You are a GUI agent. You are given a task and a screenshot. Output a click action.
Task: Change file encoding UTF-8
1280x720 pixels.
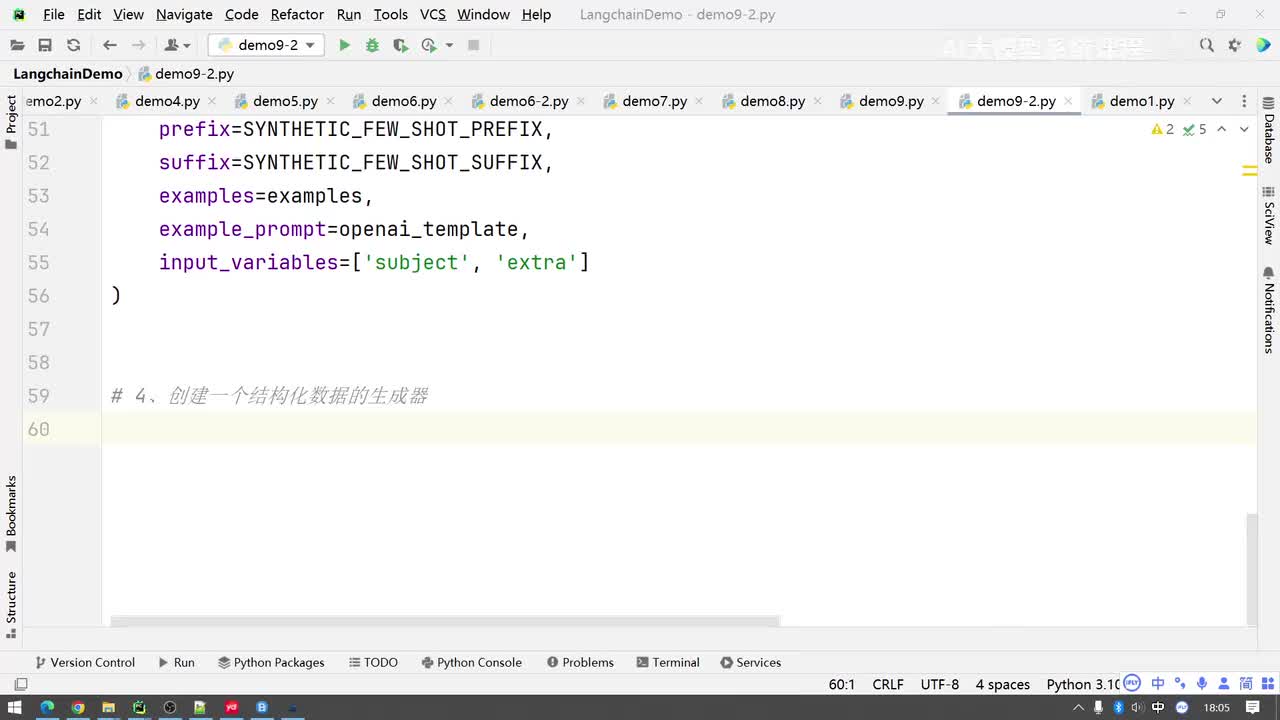(940, 684)
